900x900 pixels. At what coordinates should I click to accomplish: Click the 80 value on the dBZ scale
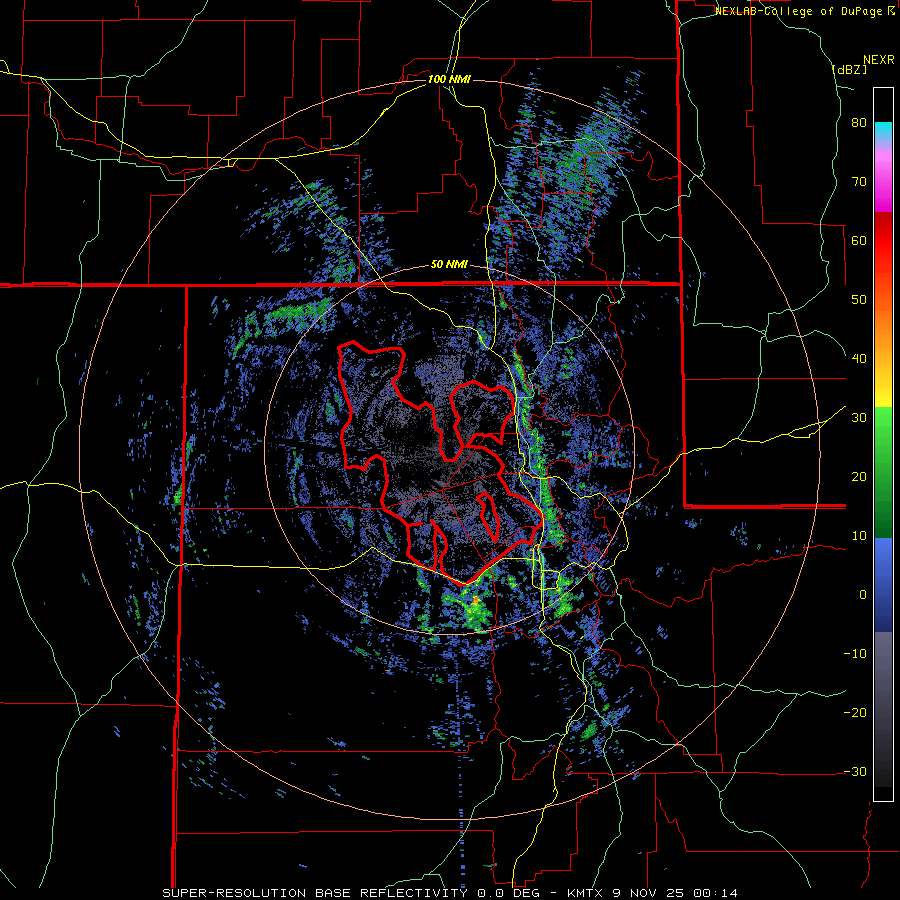(x=859, y=122)
